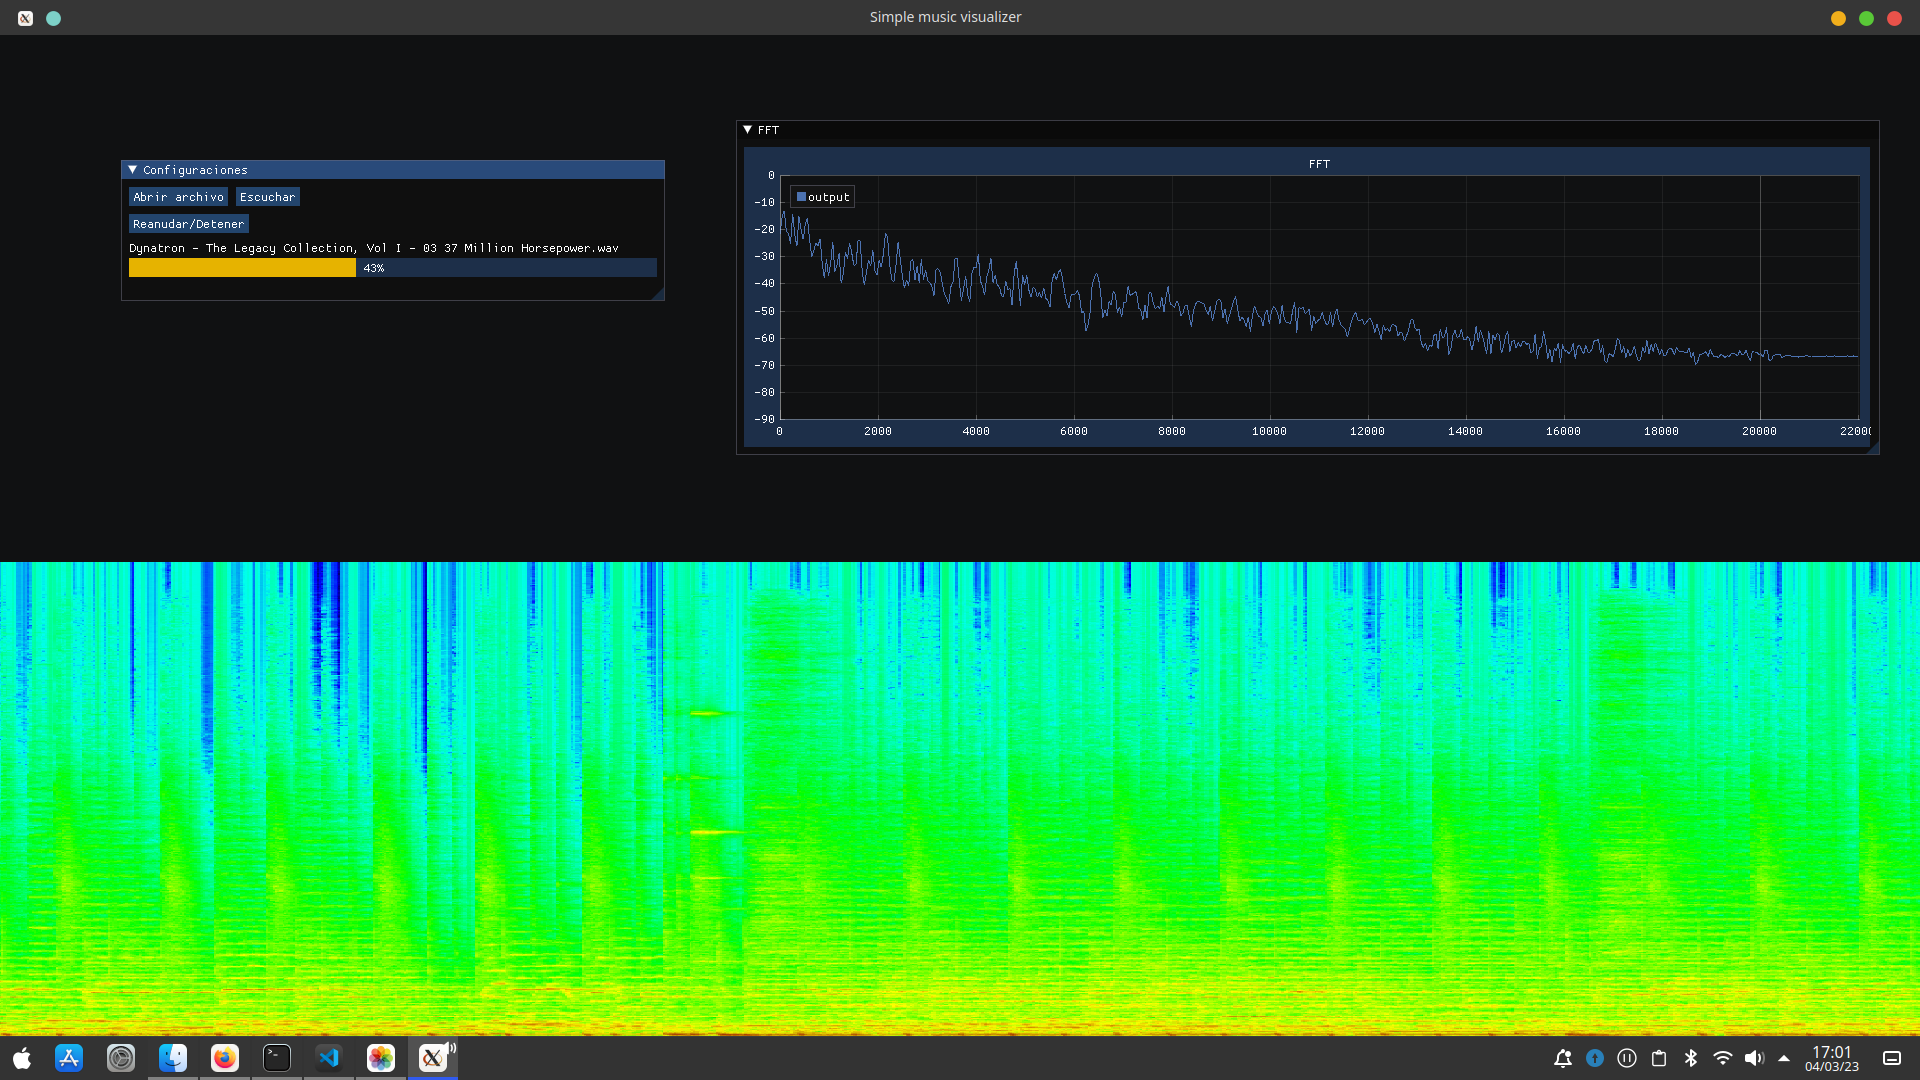
Task: Open Visual Studio Code in taskbar
Action: 329,1058
